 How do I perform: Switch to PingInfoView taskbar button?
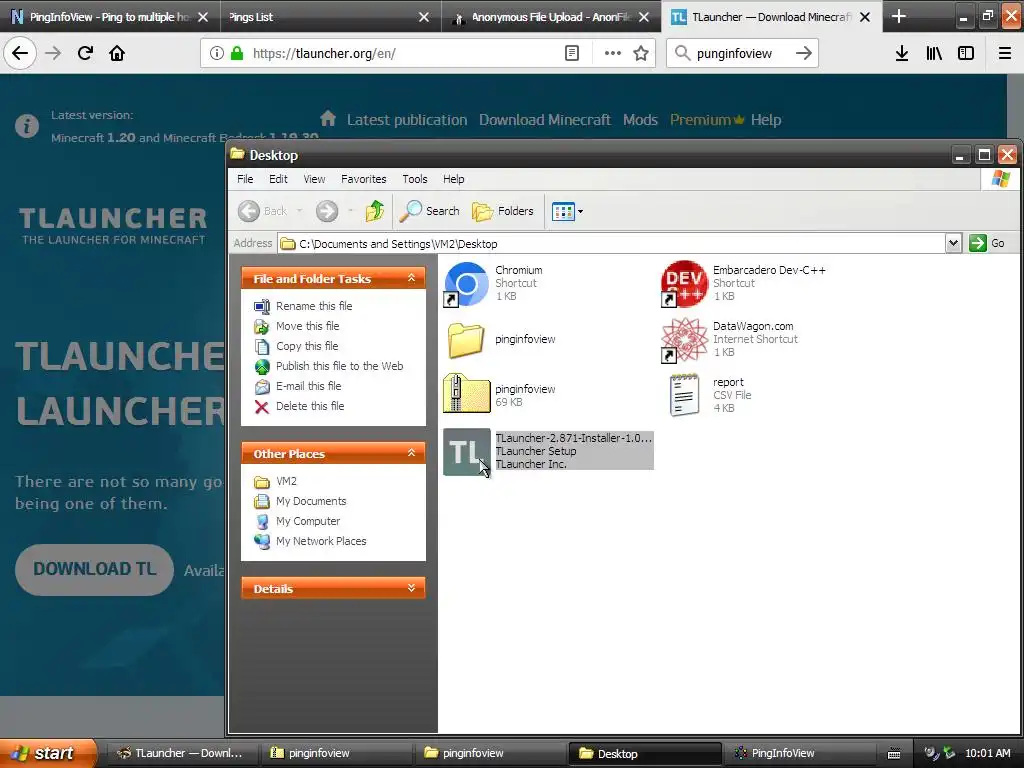click(x=801, y=753)
